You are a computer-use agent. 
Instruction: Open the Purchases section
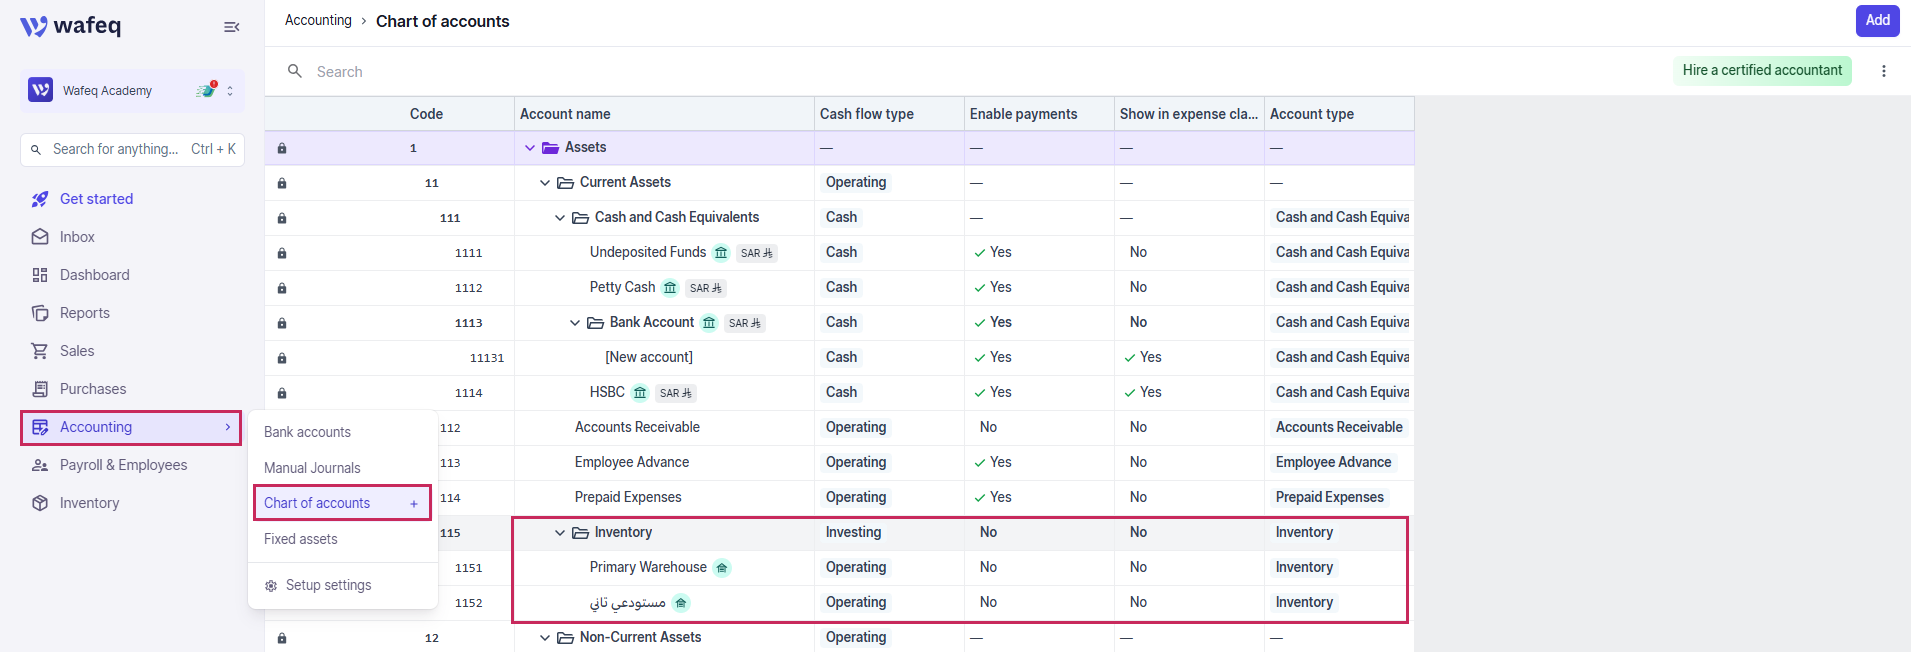[93, 389]
